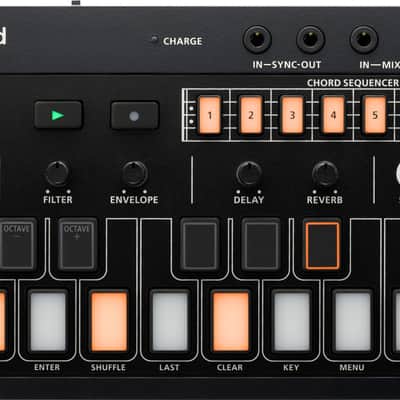Click the CHORD SEQUENCER label
The width and height of the screenshot is (400, 400).
(353, 83)
